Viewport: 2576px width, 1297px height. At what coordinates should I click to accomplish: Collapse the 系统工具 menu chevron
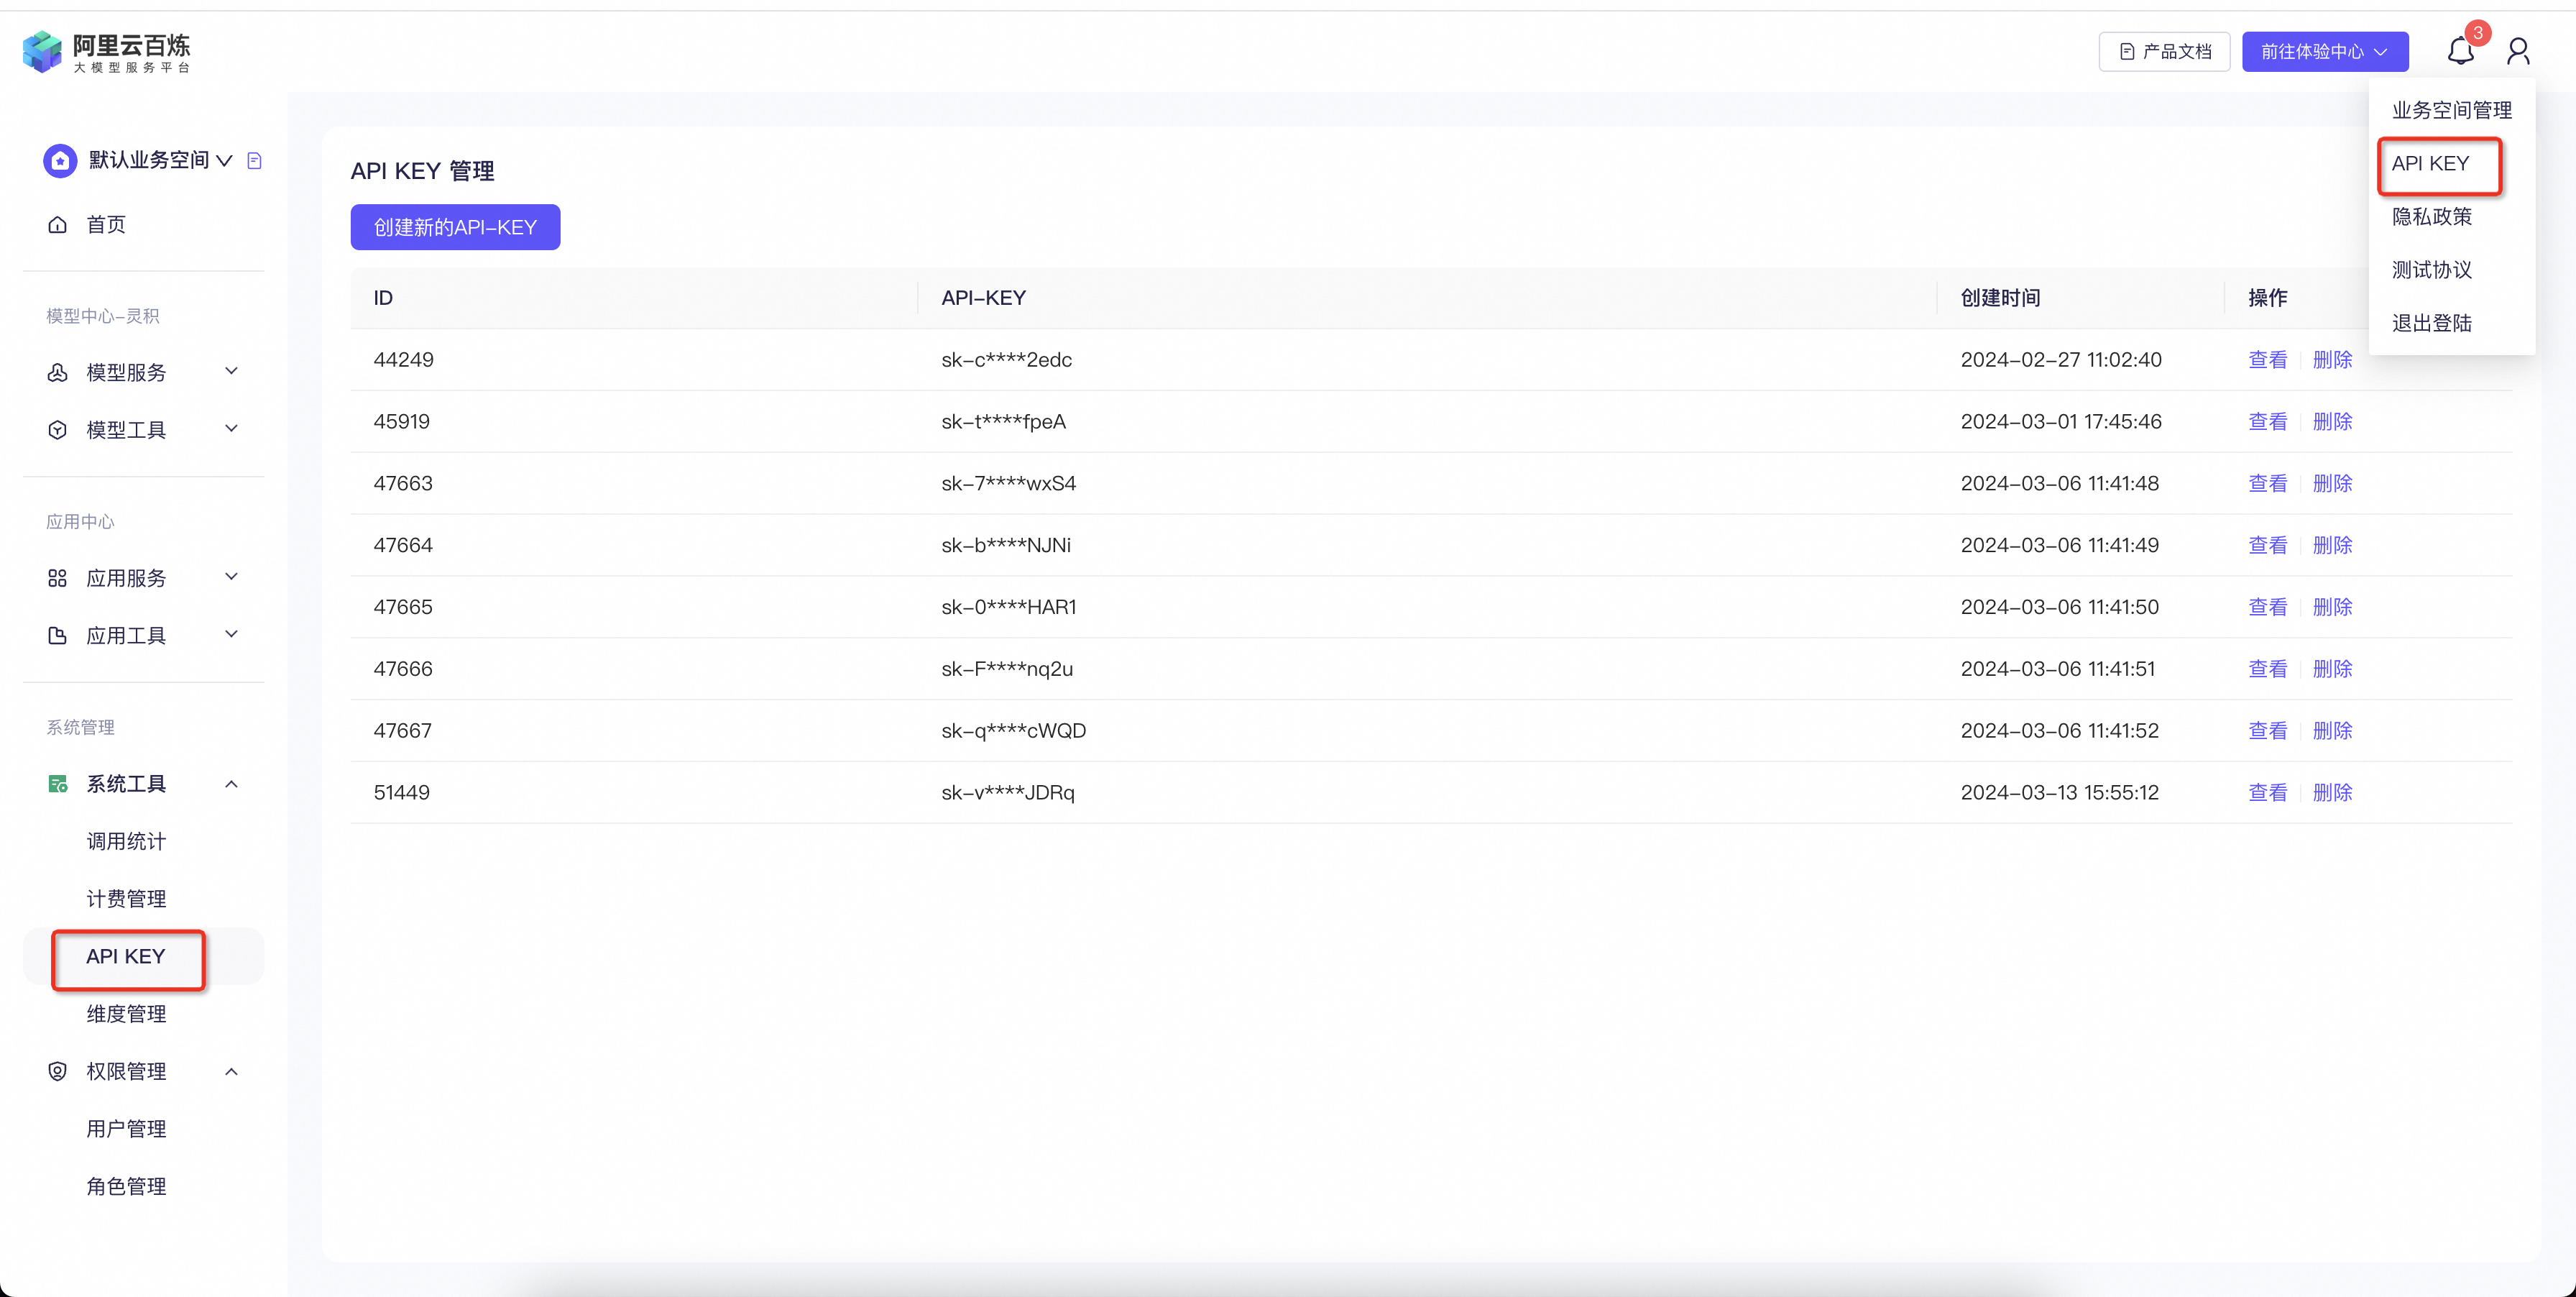(x=232, y=783)
